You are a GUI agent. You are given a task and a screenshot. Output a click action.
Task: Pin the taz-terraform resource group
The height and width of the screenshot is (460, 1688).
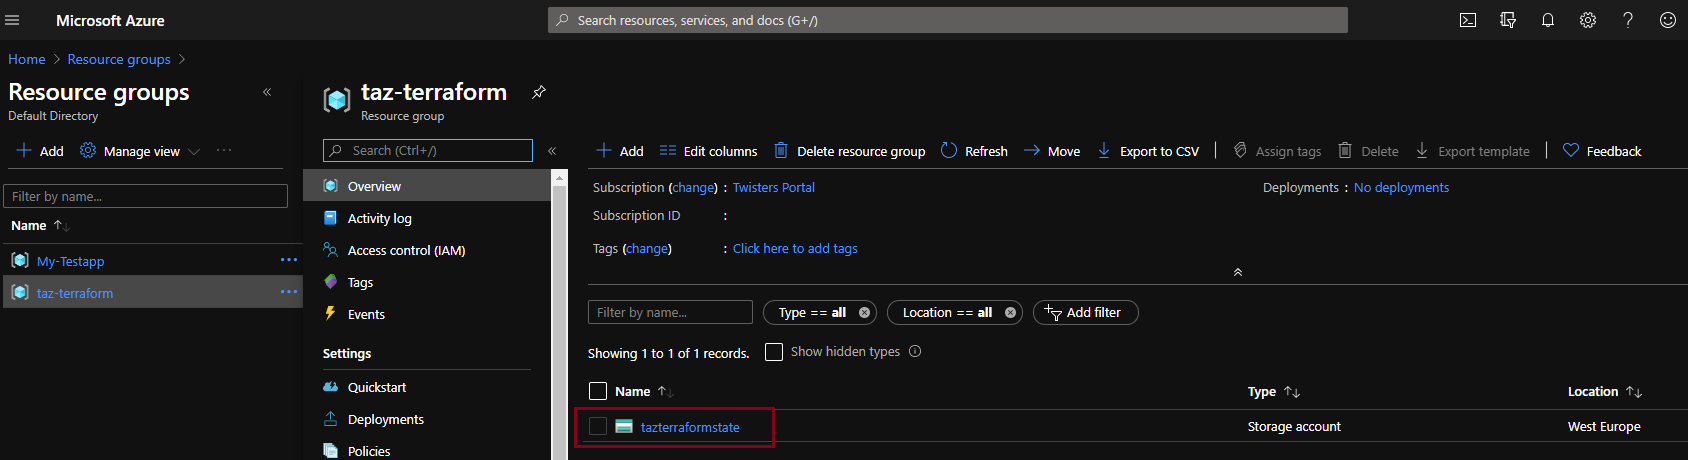tap(539, 92)
